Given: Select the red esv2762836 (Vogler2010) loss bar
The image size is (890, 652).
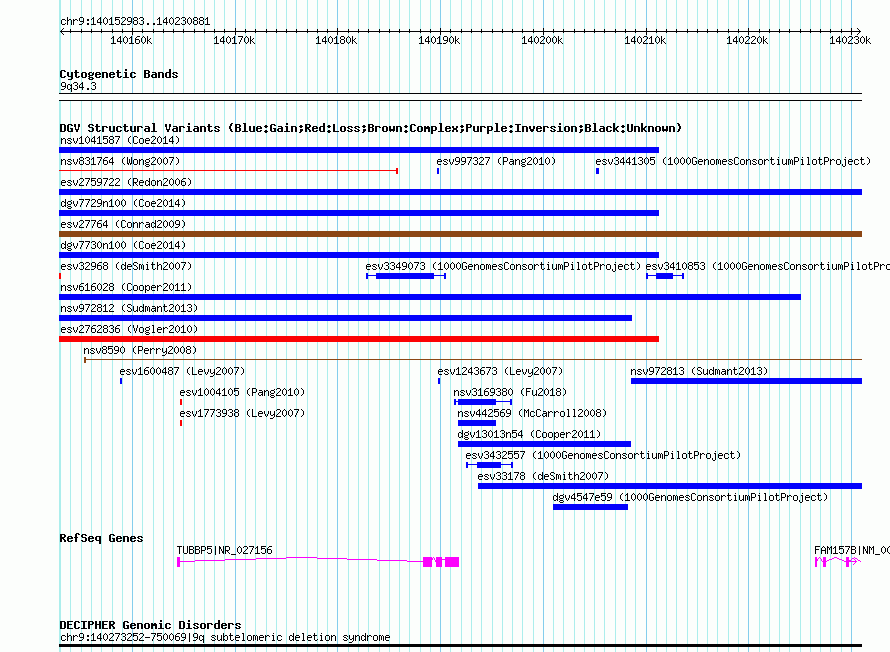Looking at the screenshot, I should (359, 339).
